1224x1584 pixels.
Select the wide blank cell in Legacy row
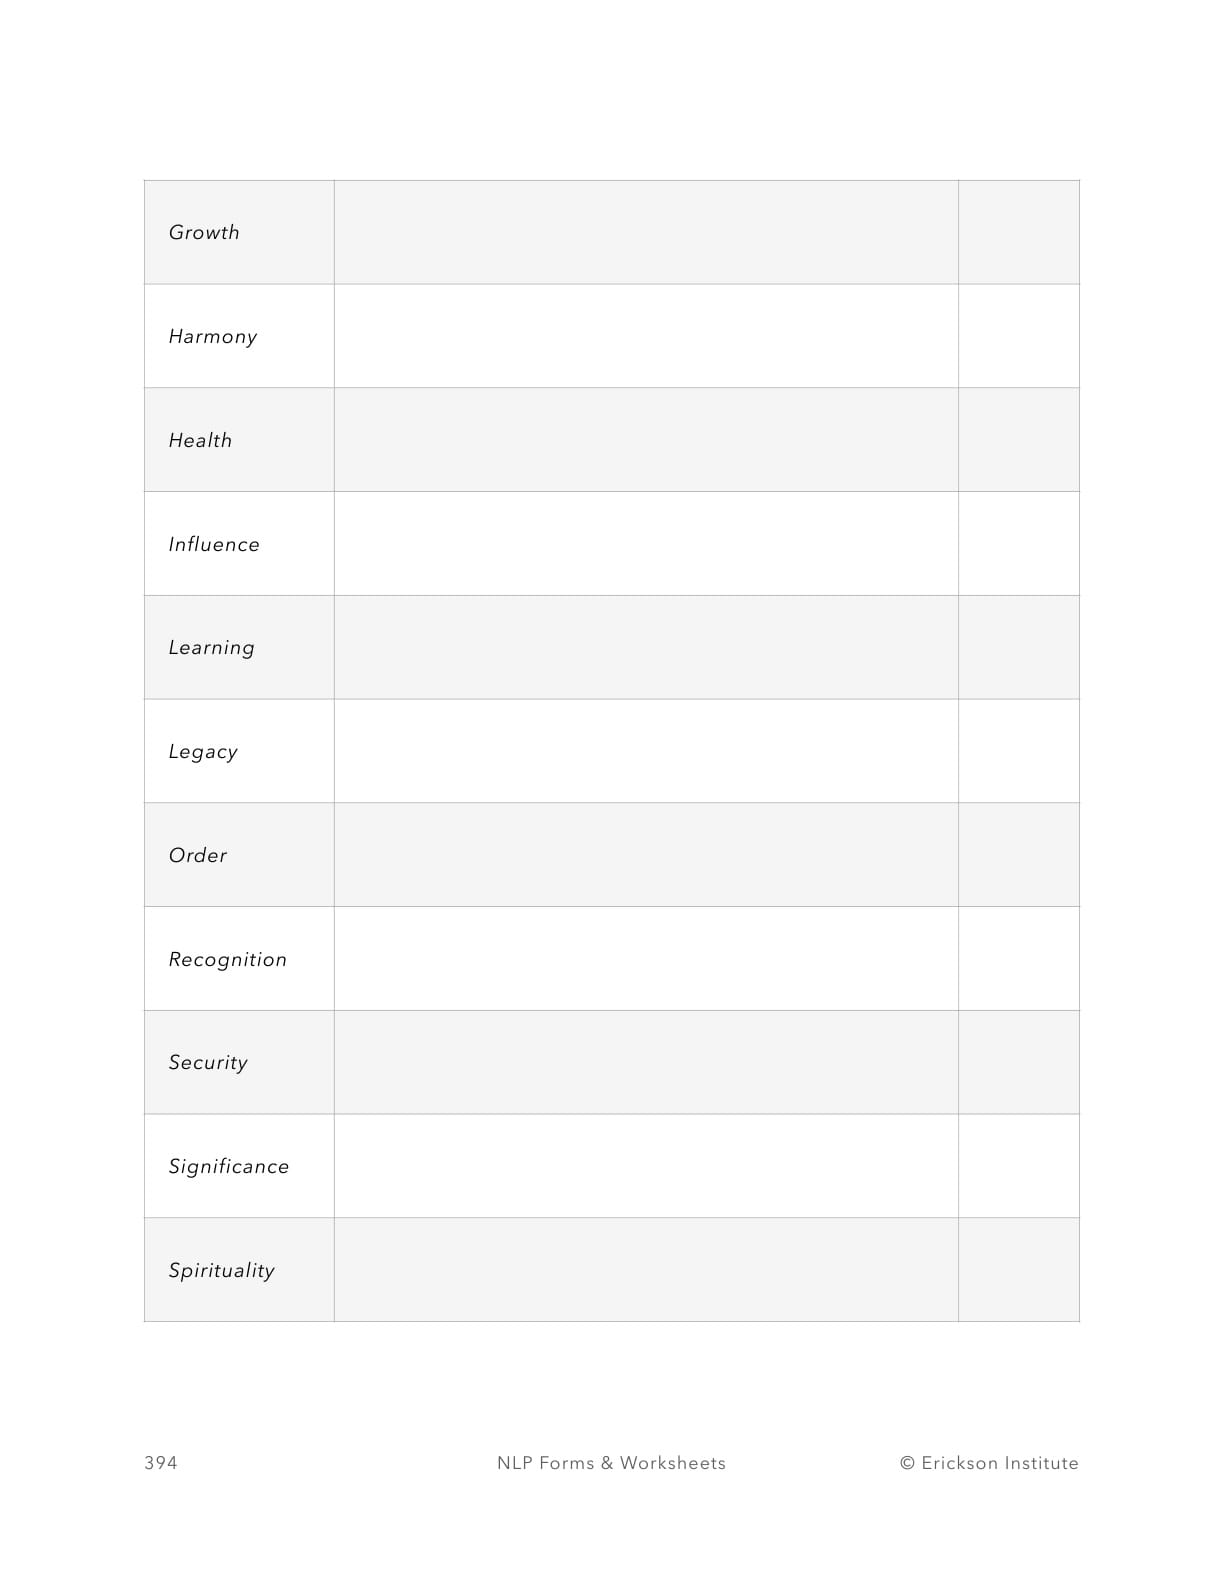[646, 752]
